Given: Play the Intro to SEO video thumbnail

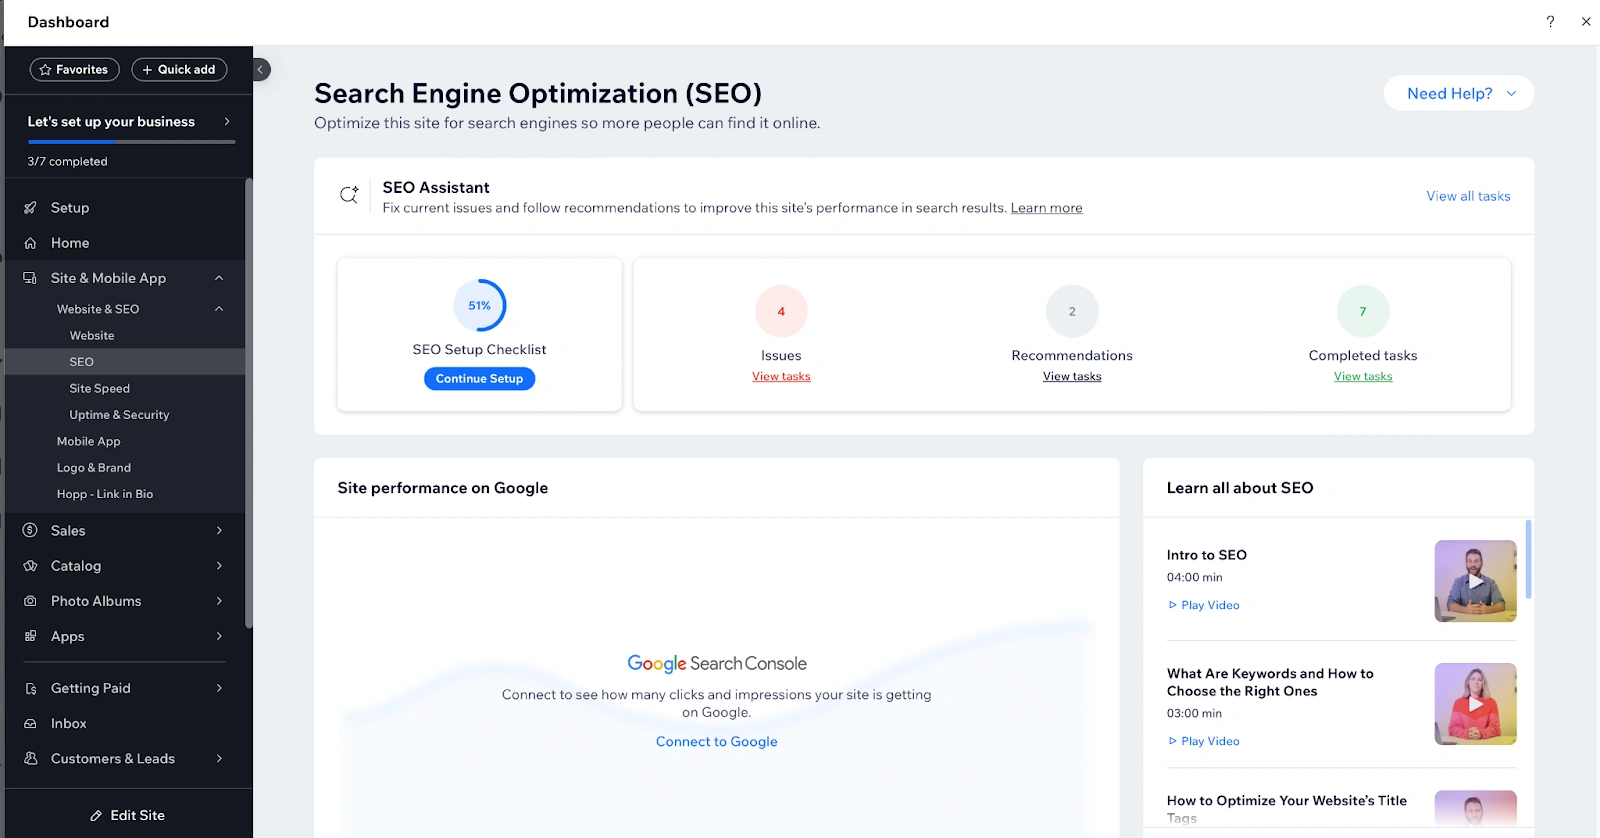Looking at the screenshot, I should pyautogui.click(x=1475, y=581).
